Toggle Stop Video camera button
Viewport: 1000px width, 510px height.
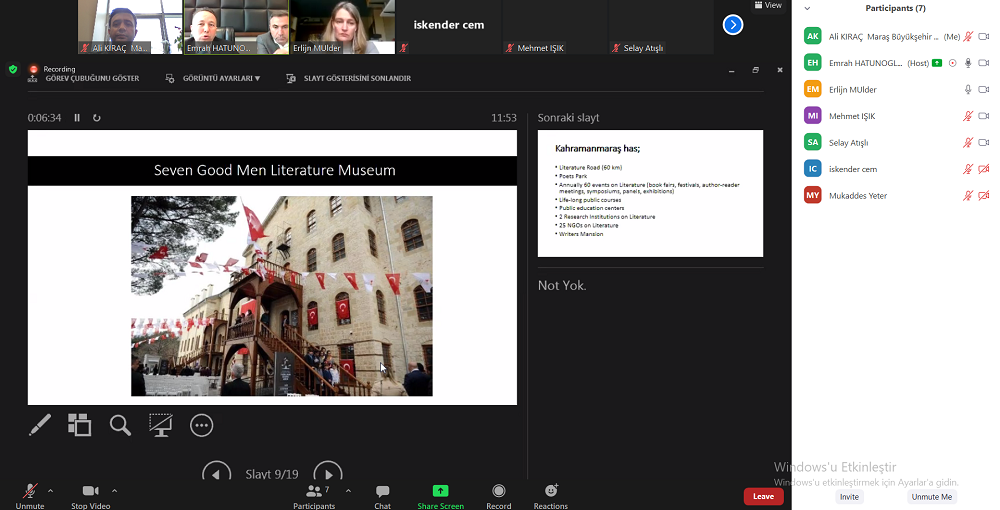[x=91, y=494]
